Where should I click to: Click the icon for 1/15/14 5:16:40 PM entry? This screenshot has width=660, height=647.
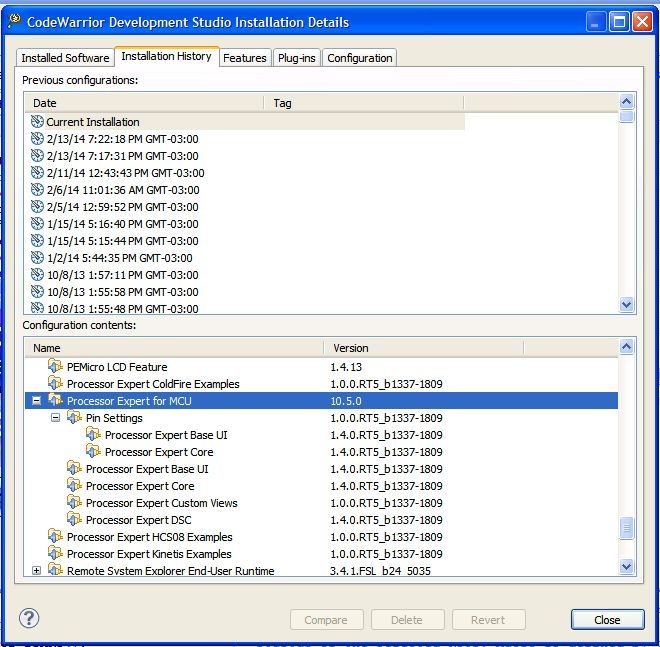click(37, 224)
